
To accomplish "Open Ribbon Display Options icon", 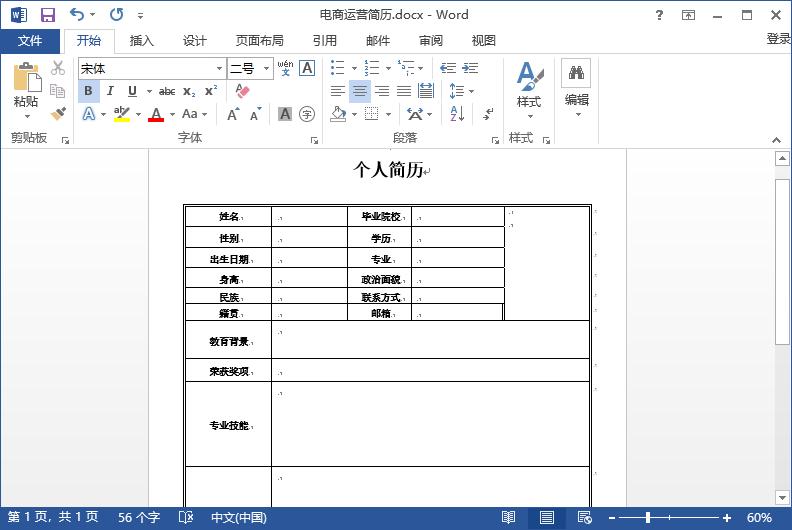I will pyautogui.click(x=688, y=15).
